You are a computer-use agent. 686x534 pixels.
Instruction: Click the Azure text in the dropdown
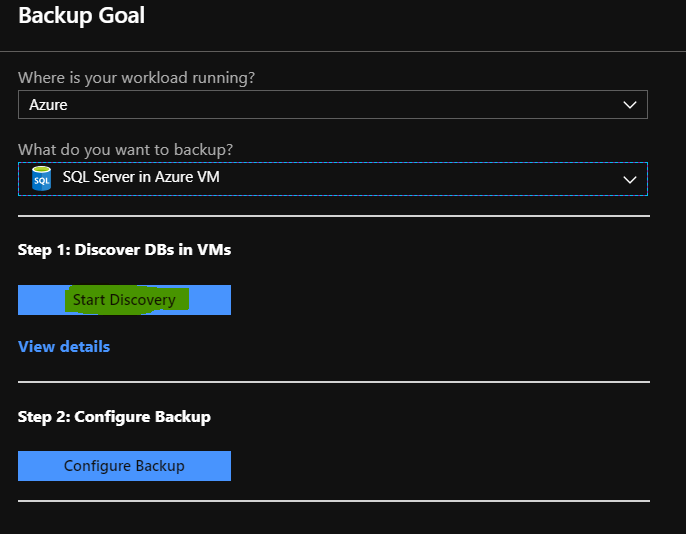click(x=48, y=105)
